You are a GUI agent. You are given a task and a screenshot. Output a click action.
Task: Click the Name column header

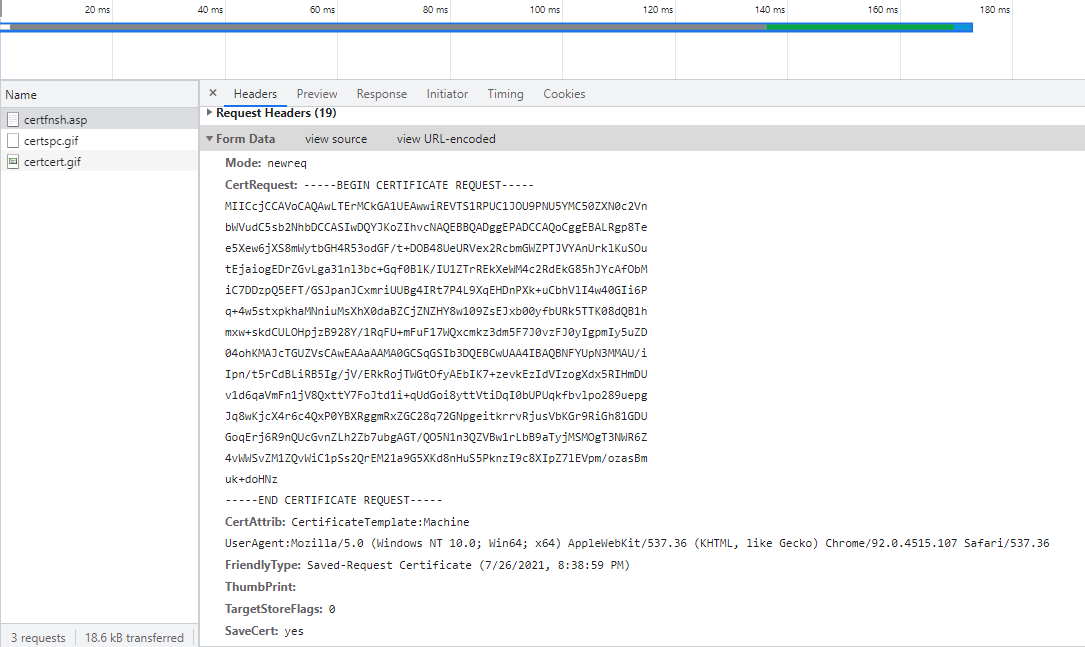[21, 95]
